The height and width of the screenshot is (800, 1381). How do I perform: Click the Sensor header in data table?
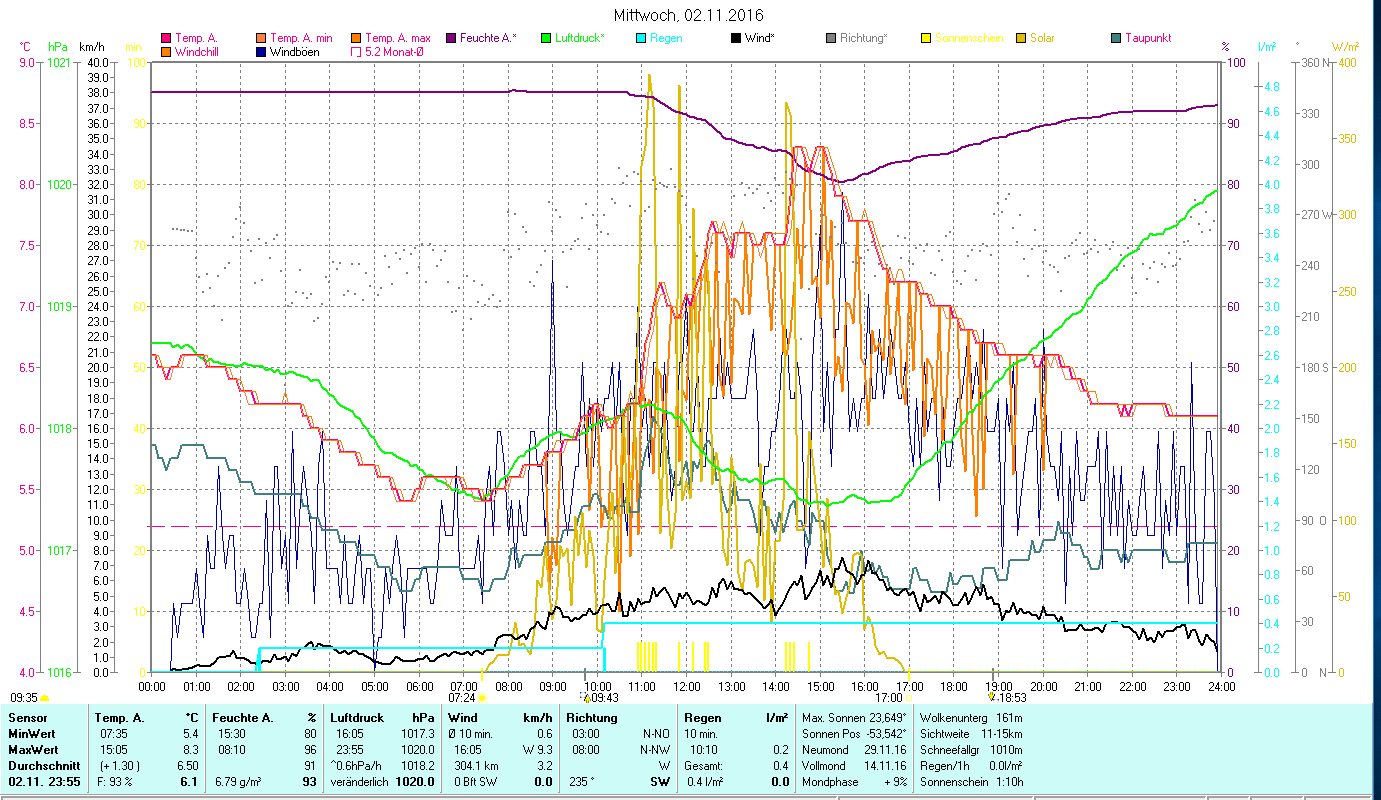point(27,718)
